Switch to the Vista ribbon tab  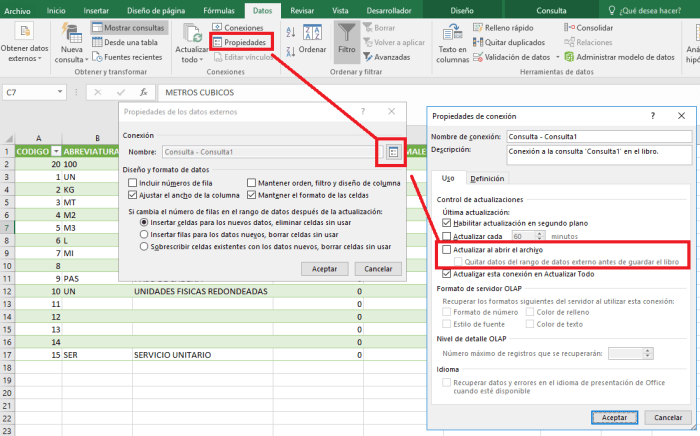(340, 10)
